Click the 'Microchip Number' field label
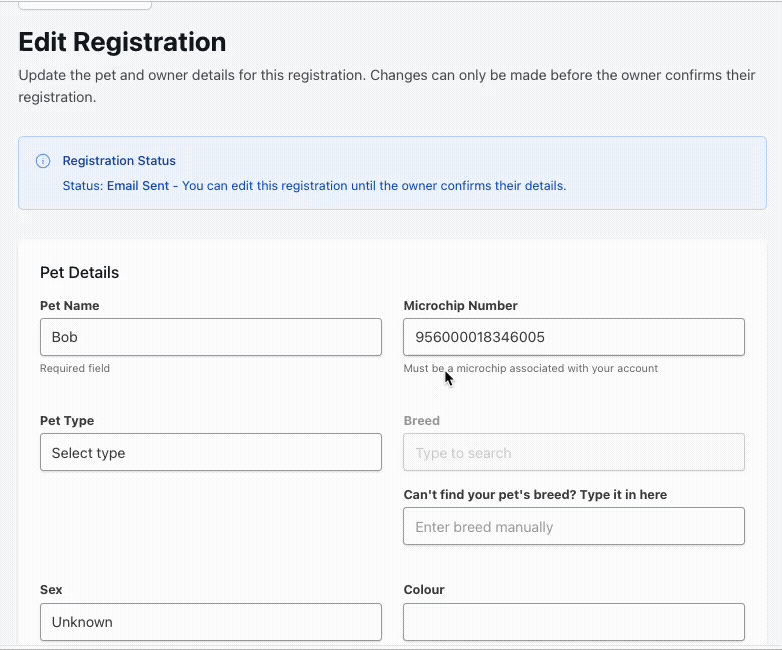Screen dimensions: 782x650 click(x=460, y=306)
